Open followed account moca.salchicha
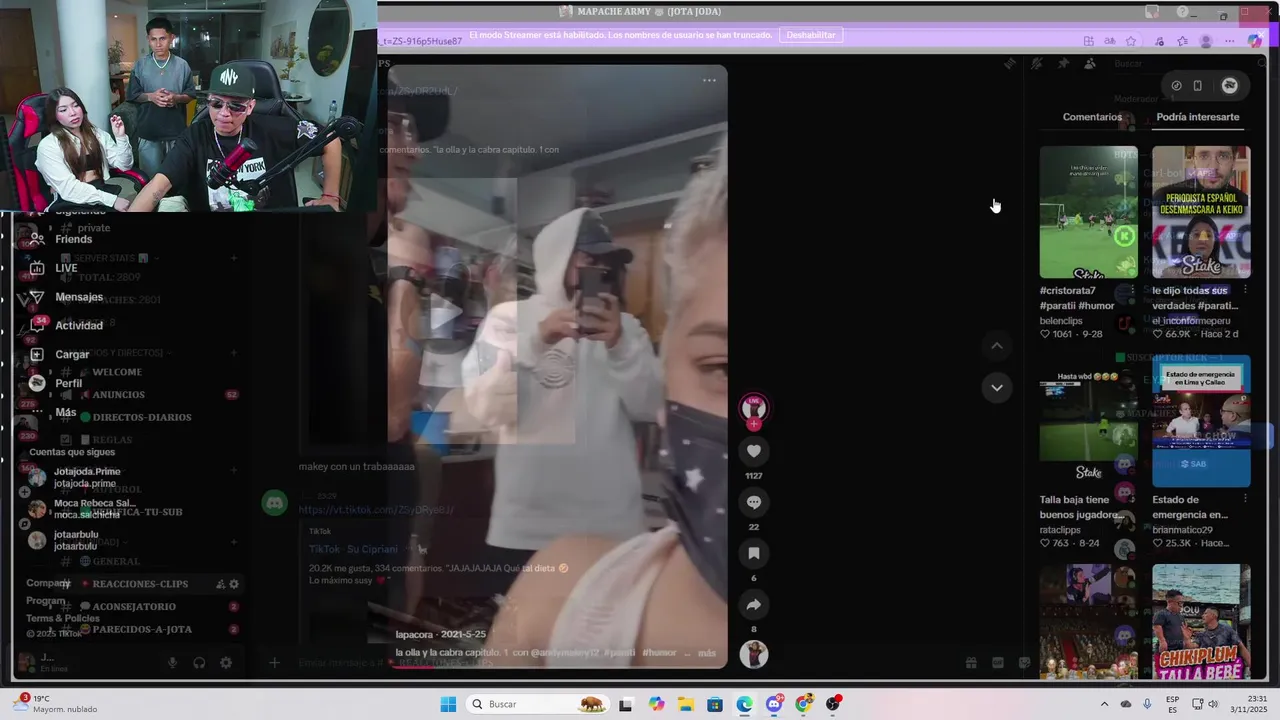 pyautogui.click(x=80, y=508)
